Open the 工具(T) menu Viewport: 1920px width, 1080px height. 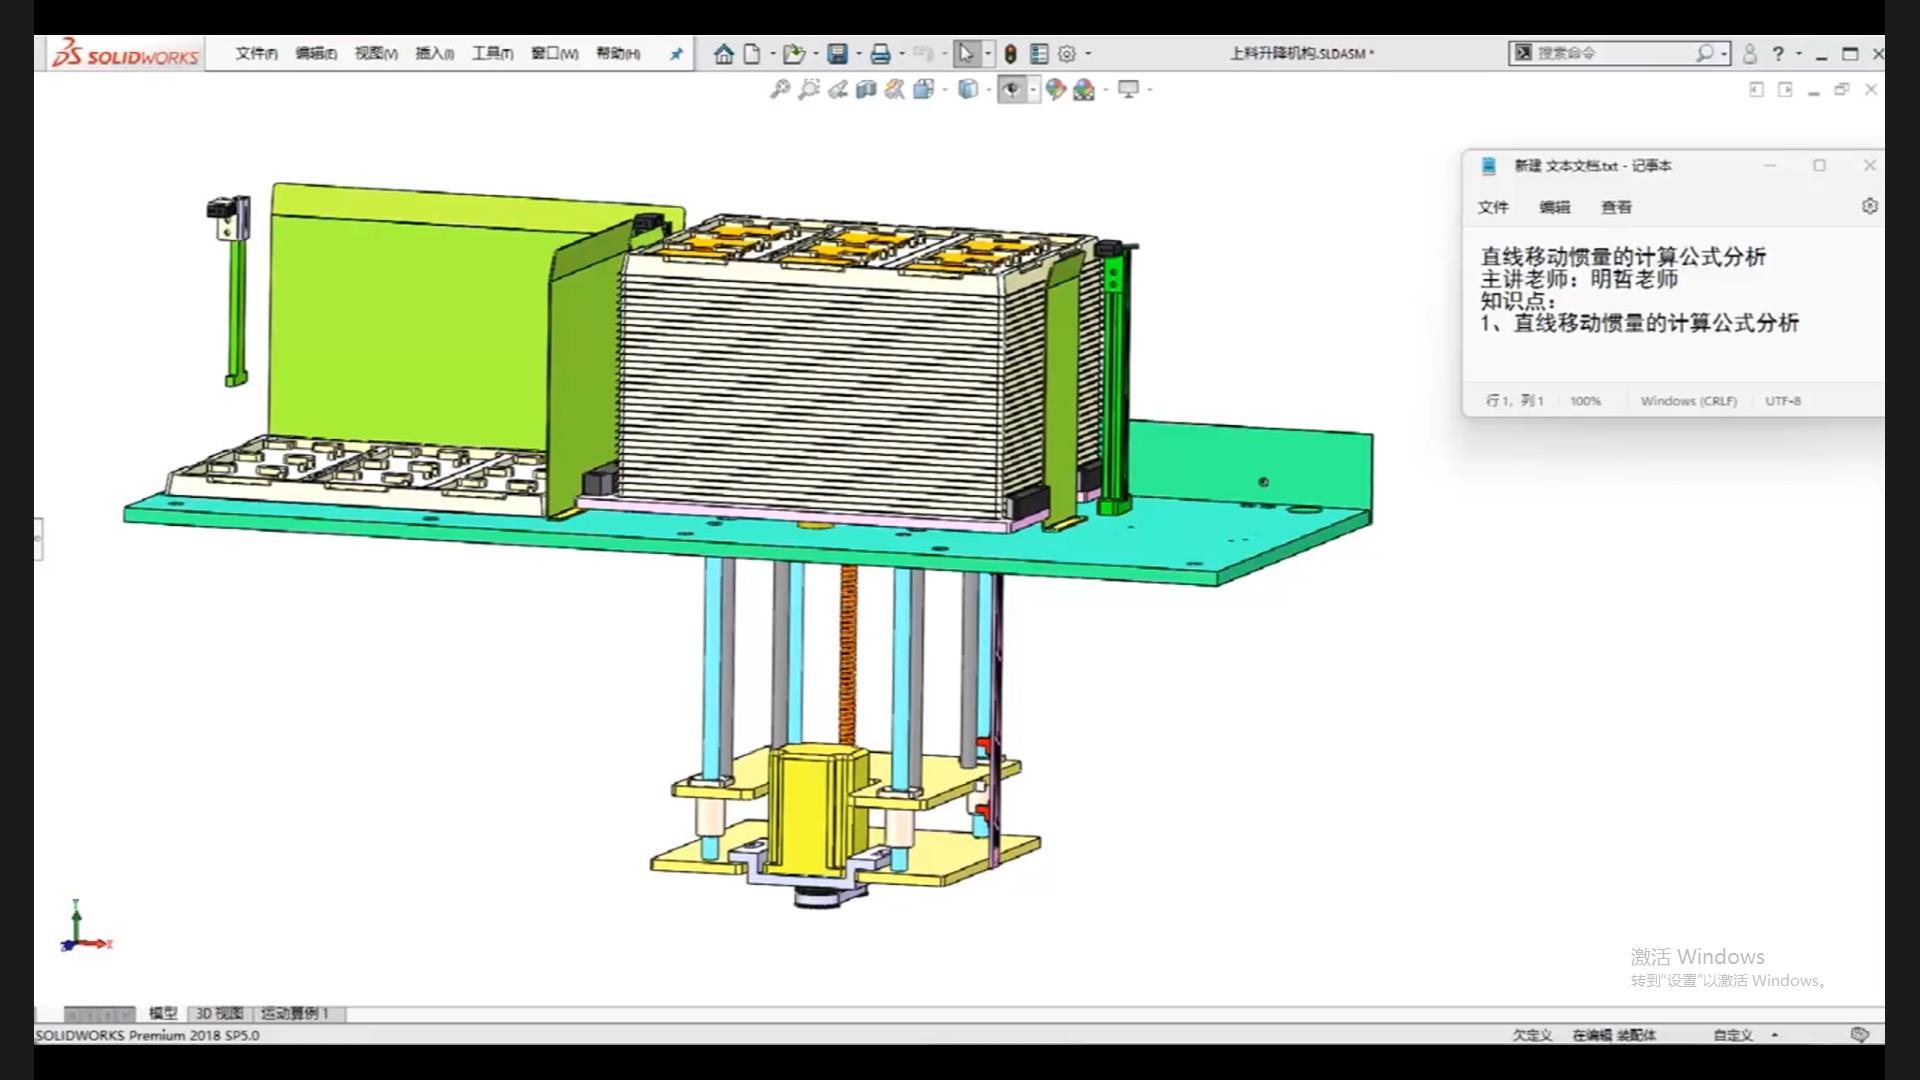pos(492,54)
